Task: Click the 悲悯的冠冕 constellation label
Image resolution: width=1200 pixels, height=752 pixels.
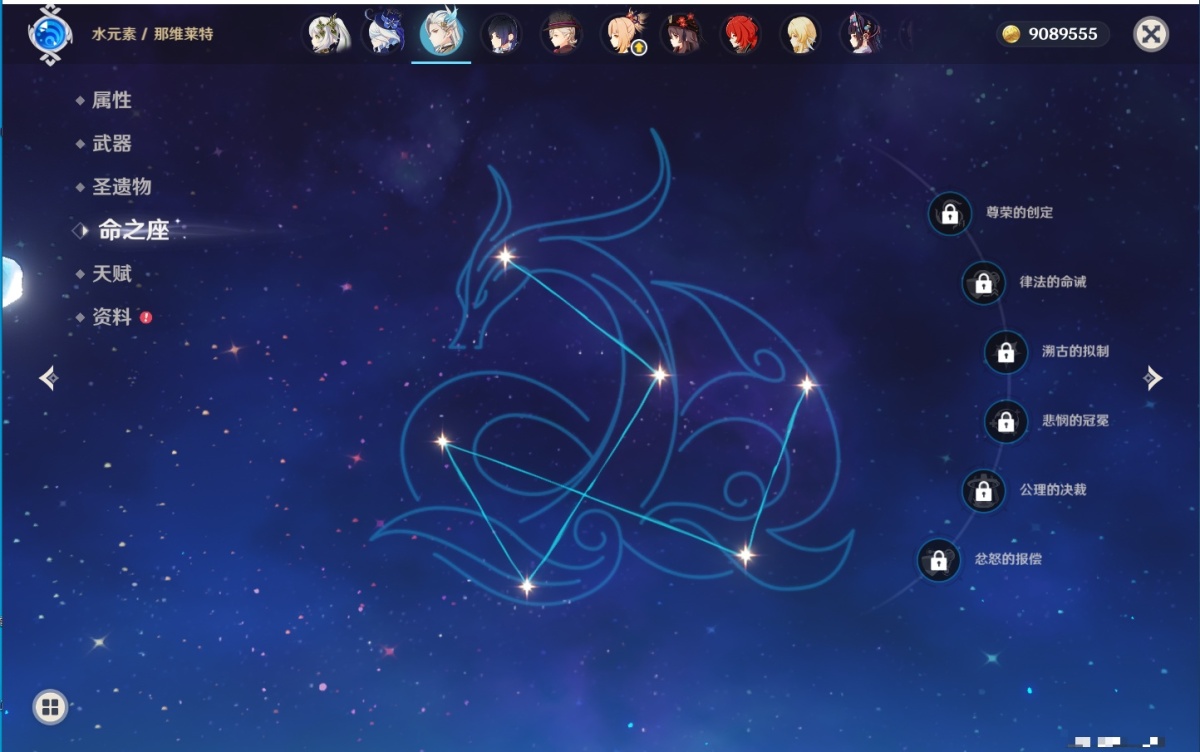Action: (1075, 421)
